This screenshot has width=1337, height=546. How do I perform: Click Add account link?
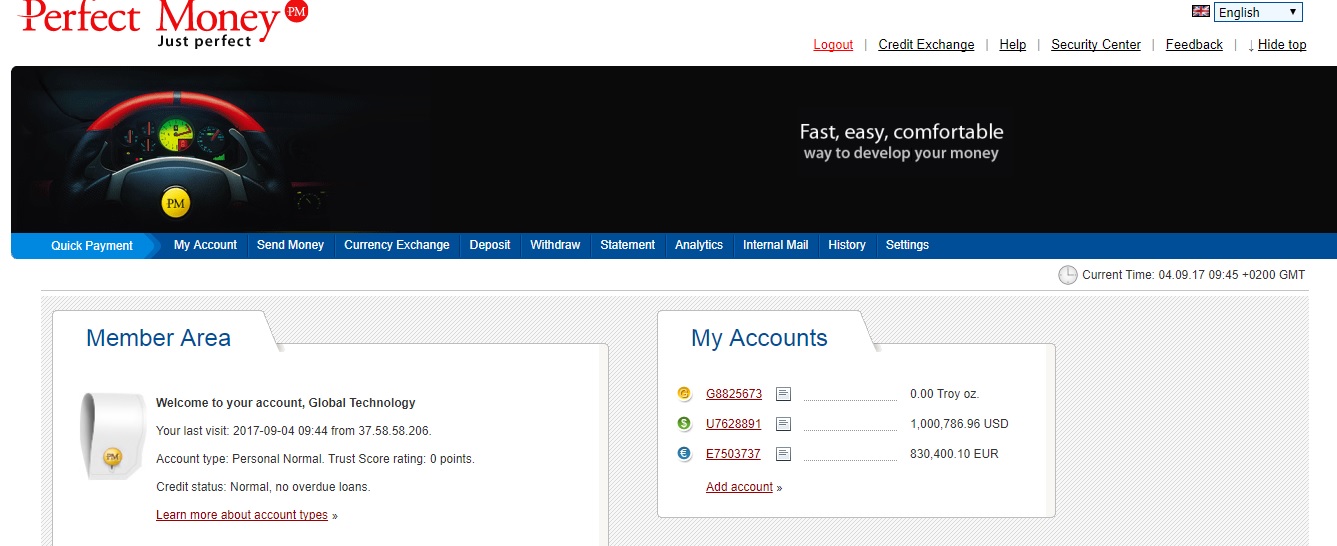point(739,487)
